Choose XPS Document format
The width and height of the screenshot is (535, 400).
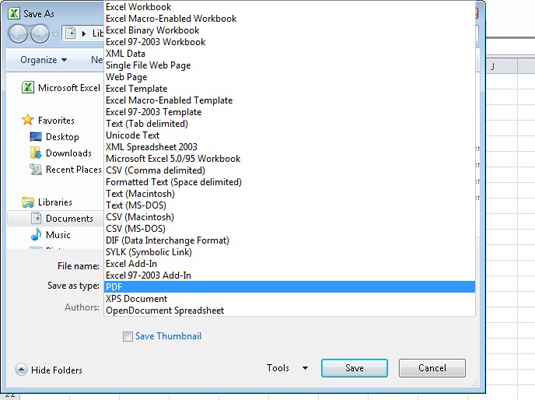289,299
